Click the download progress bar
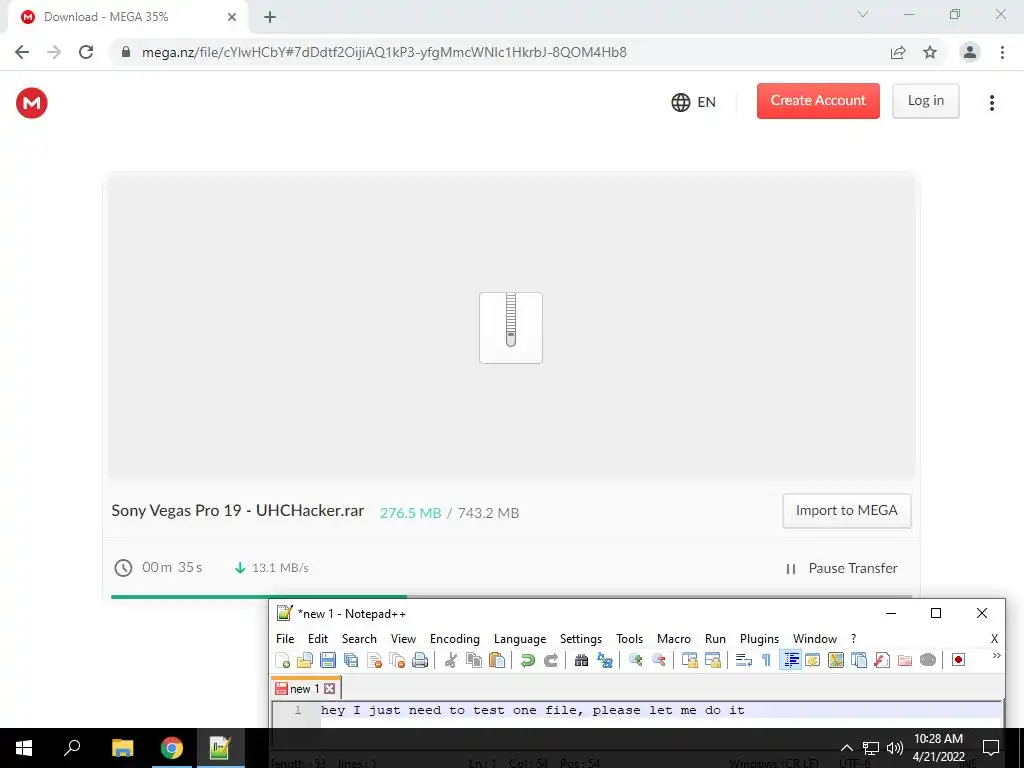Screen dimensions: 1024x768 (x=511, y=596)
